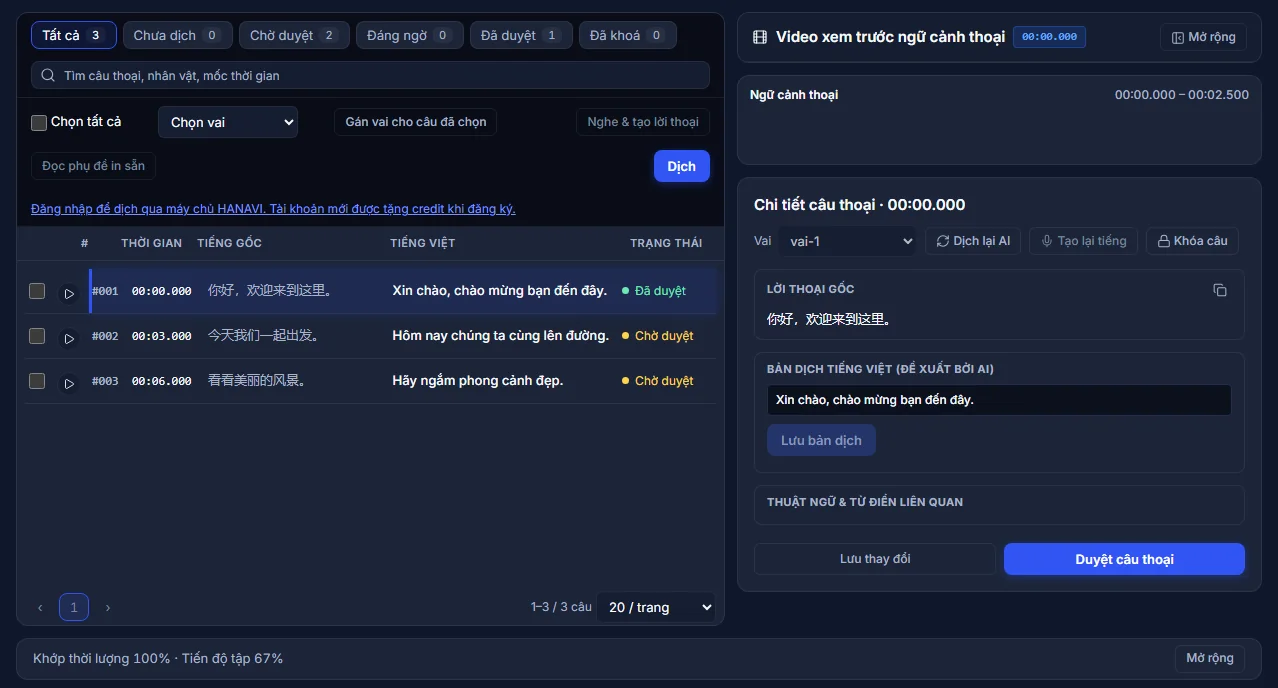Switch to the 'Đã duyệt' tab
Viewport: 1278px width, 688px height.
pyautogui.click(x=521, y=36)
